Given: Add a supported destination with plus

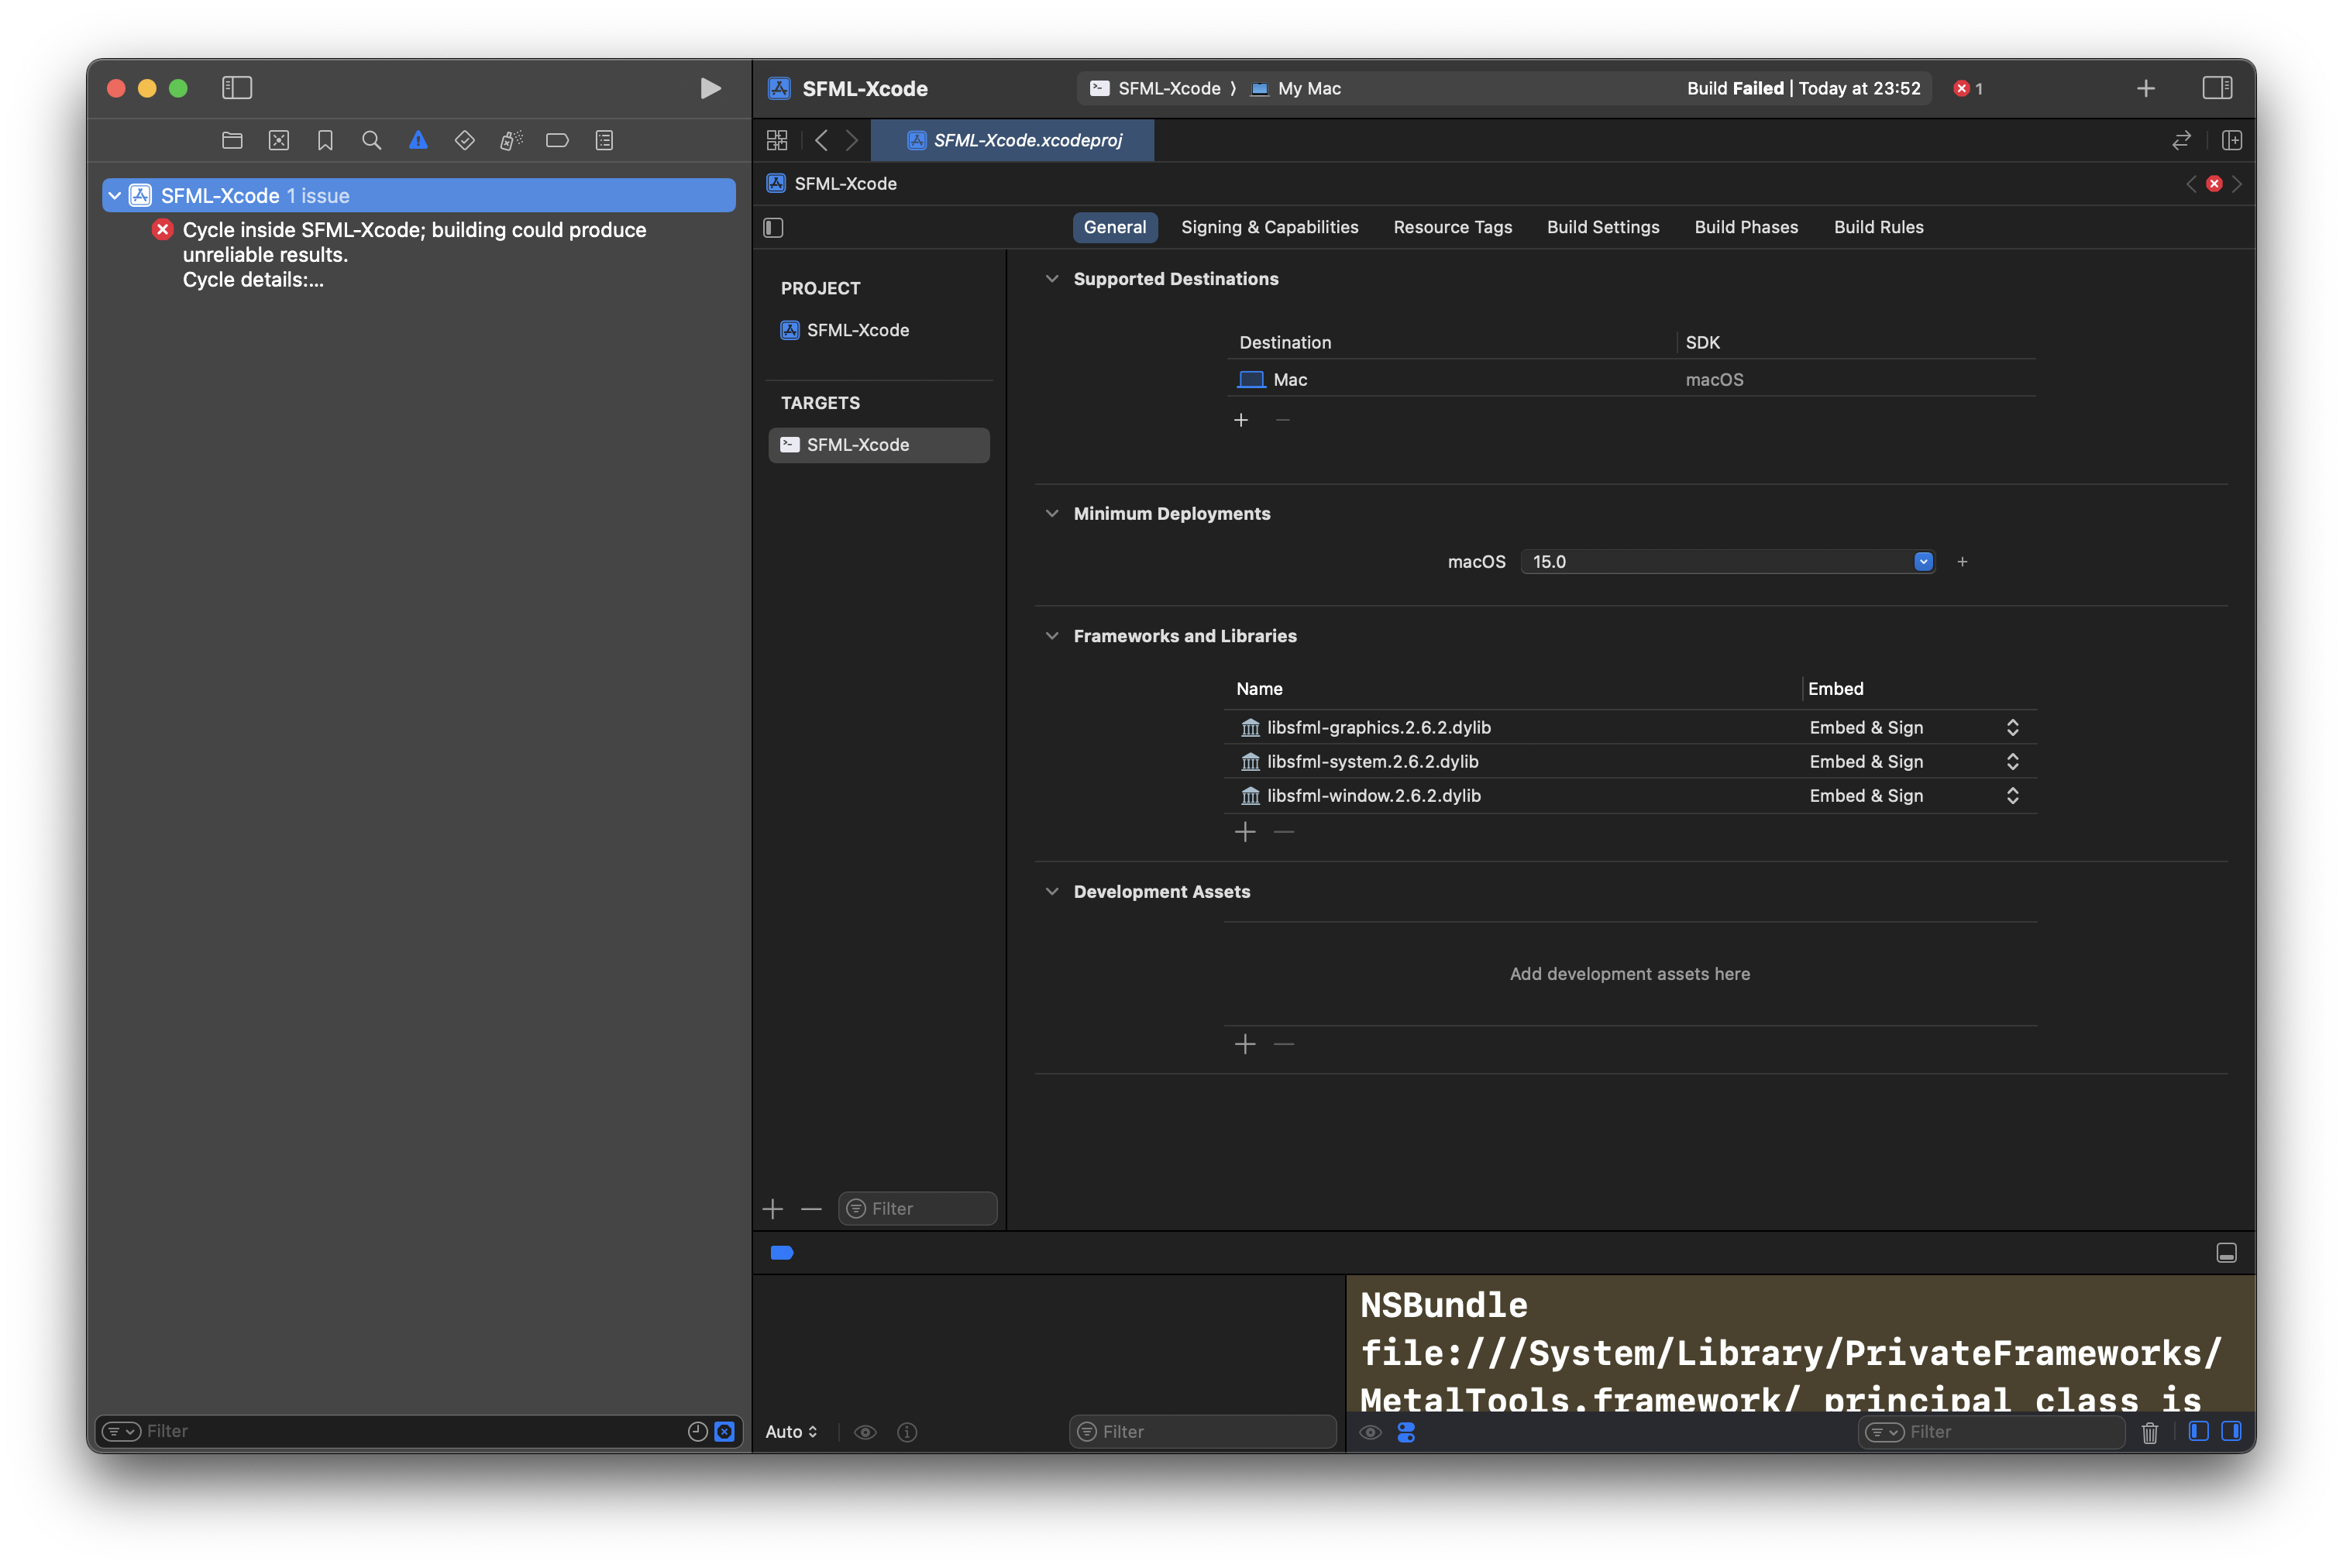Looking at the screenshot, I should pyautogui.click(x=1240, y=420).
